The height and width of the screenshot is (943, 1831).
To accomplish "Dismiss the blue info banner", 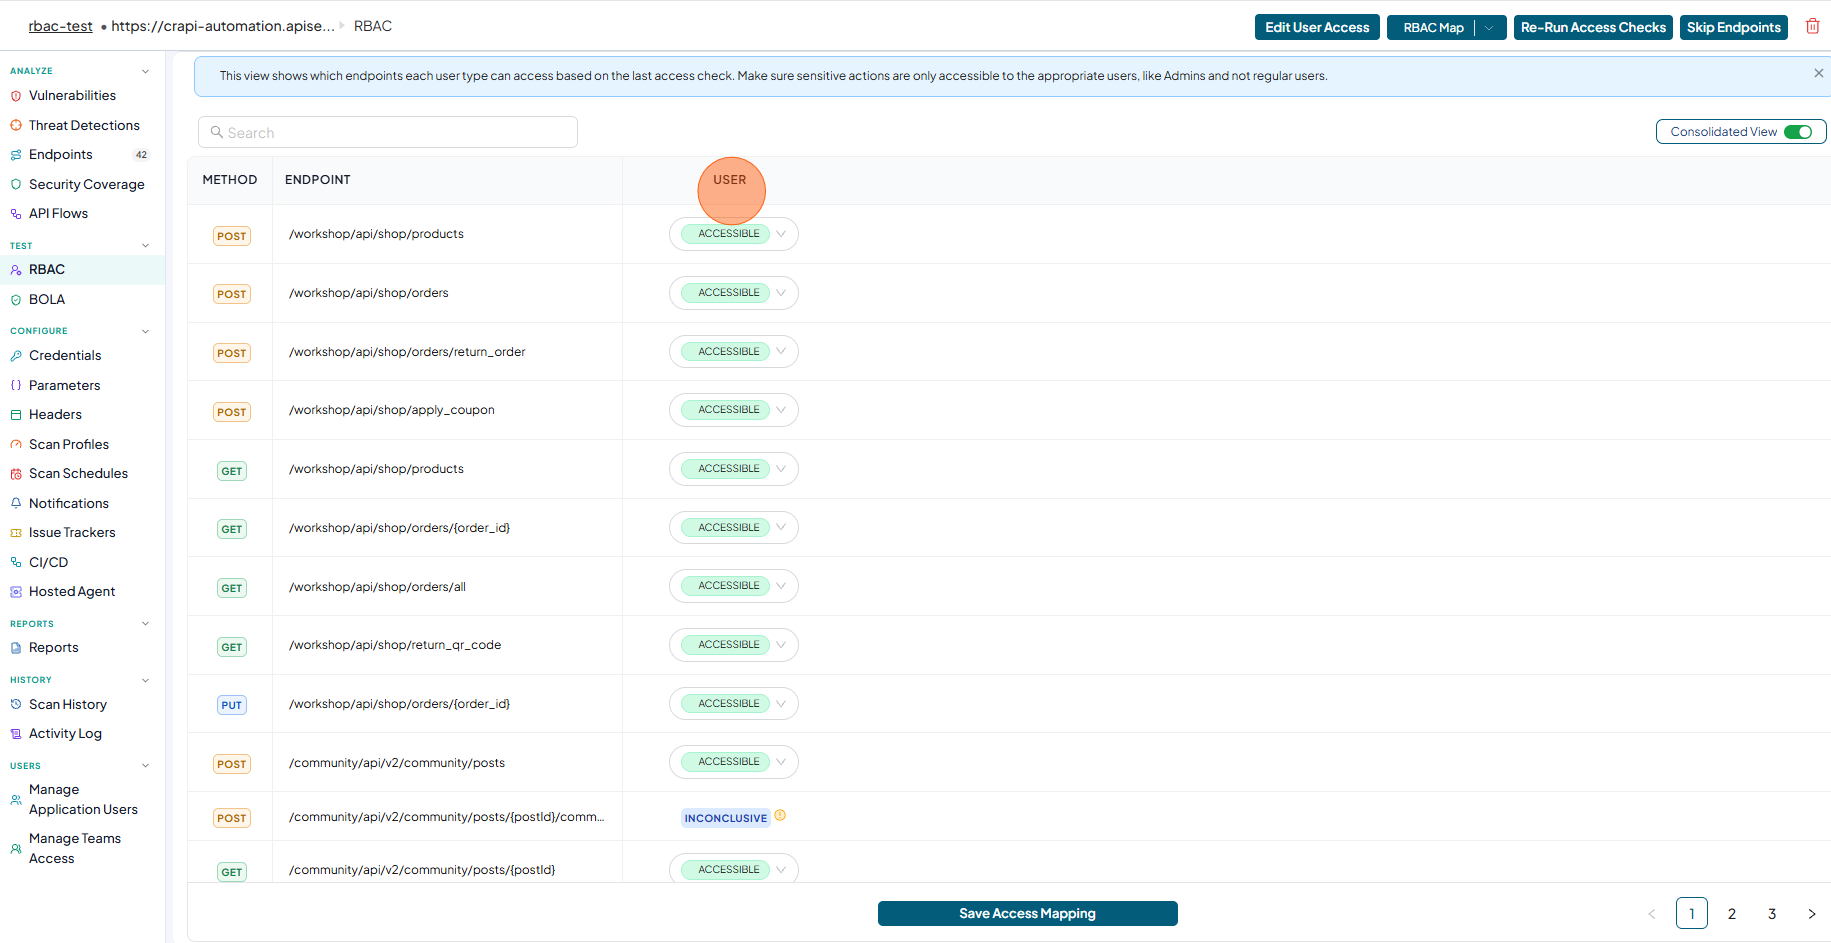I will click(x=1818, y=73).
